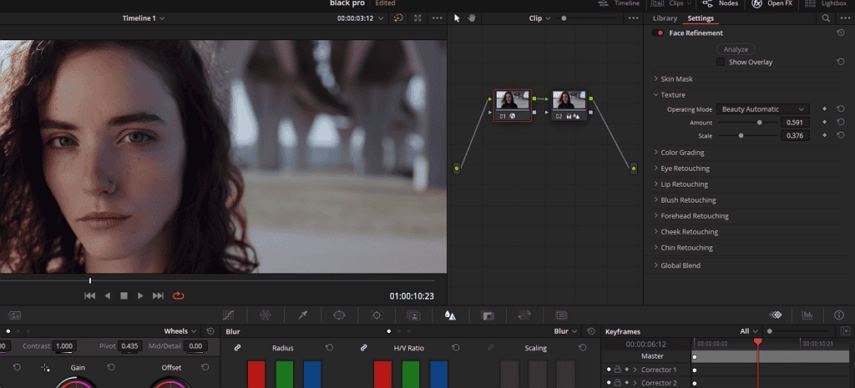
Task: Open the Qualifier eyedropper palette
Action: point(303,315)
